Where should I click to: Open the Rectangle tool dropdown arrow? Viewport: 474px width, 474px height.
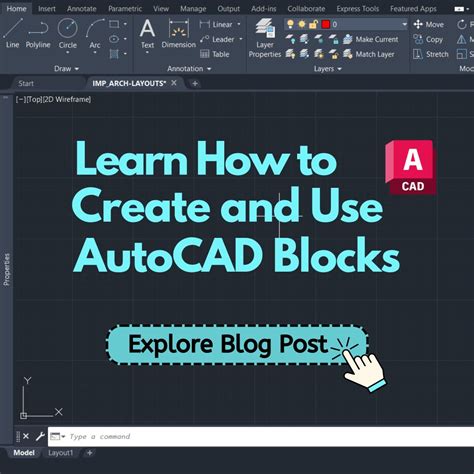click(x=125, y=24)
